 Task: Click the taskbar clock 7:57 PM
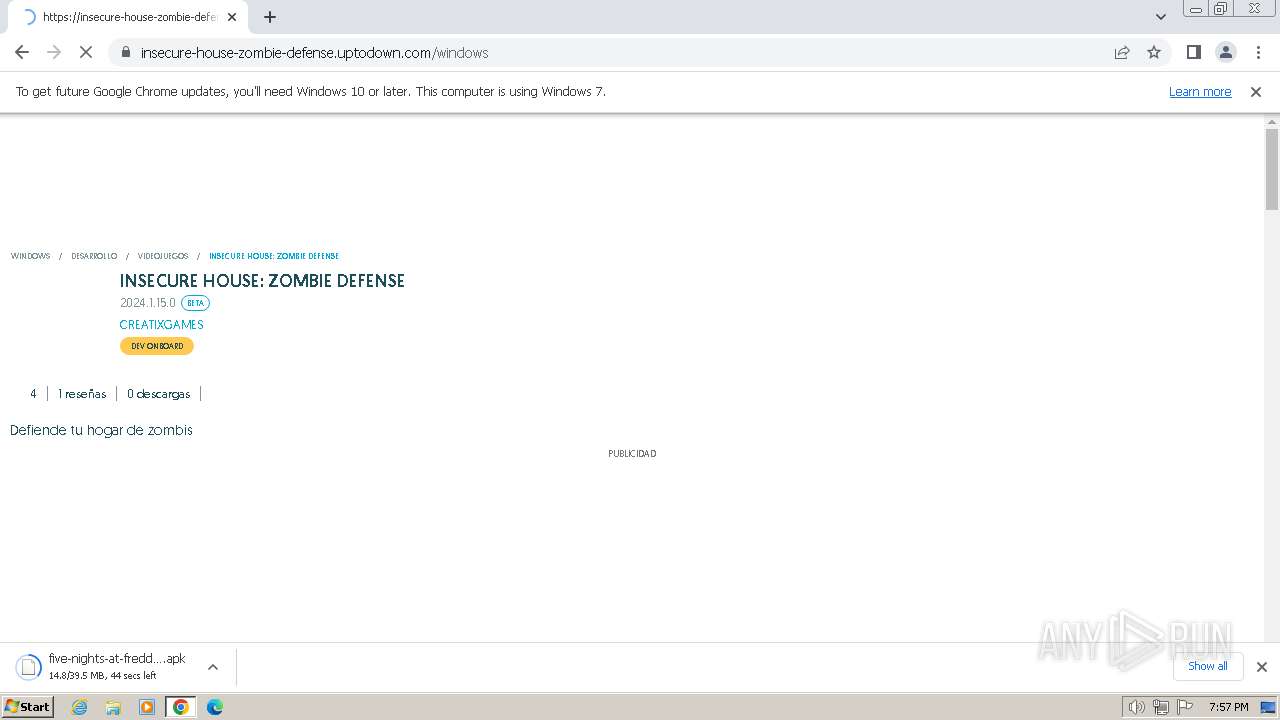pos(1228,707)
